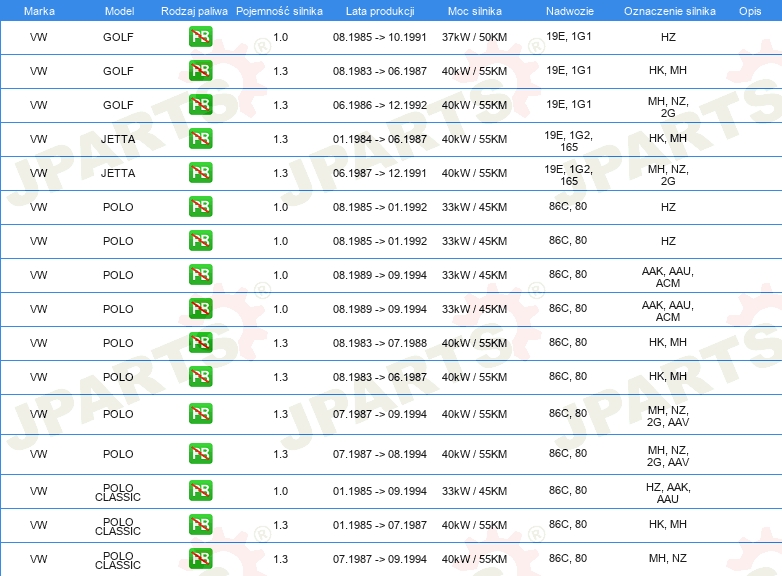Select the date range 01.1985 -> 09.1994

click(380, 491)
